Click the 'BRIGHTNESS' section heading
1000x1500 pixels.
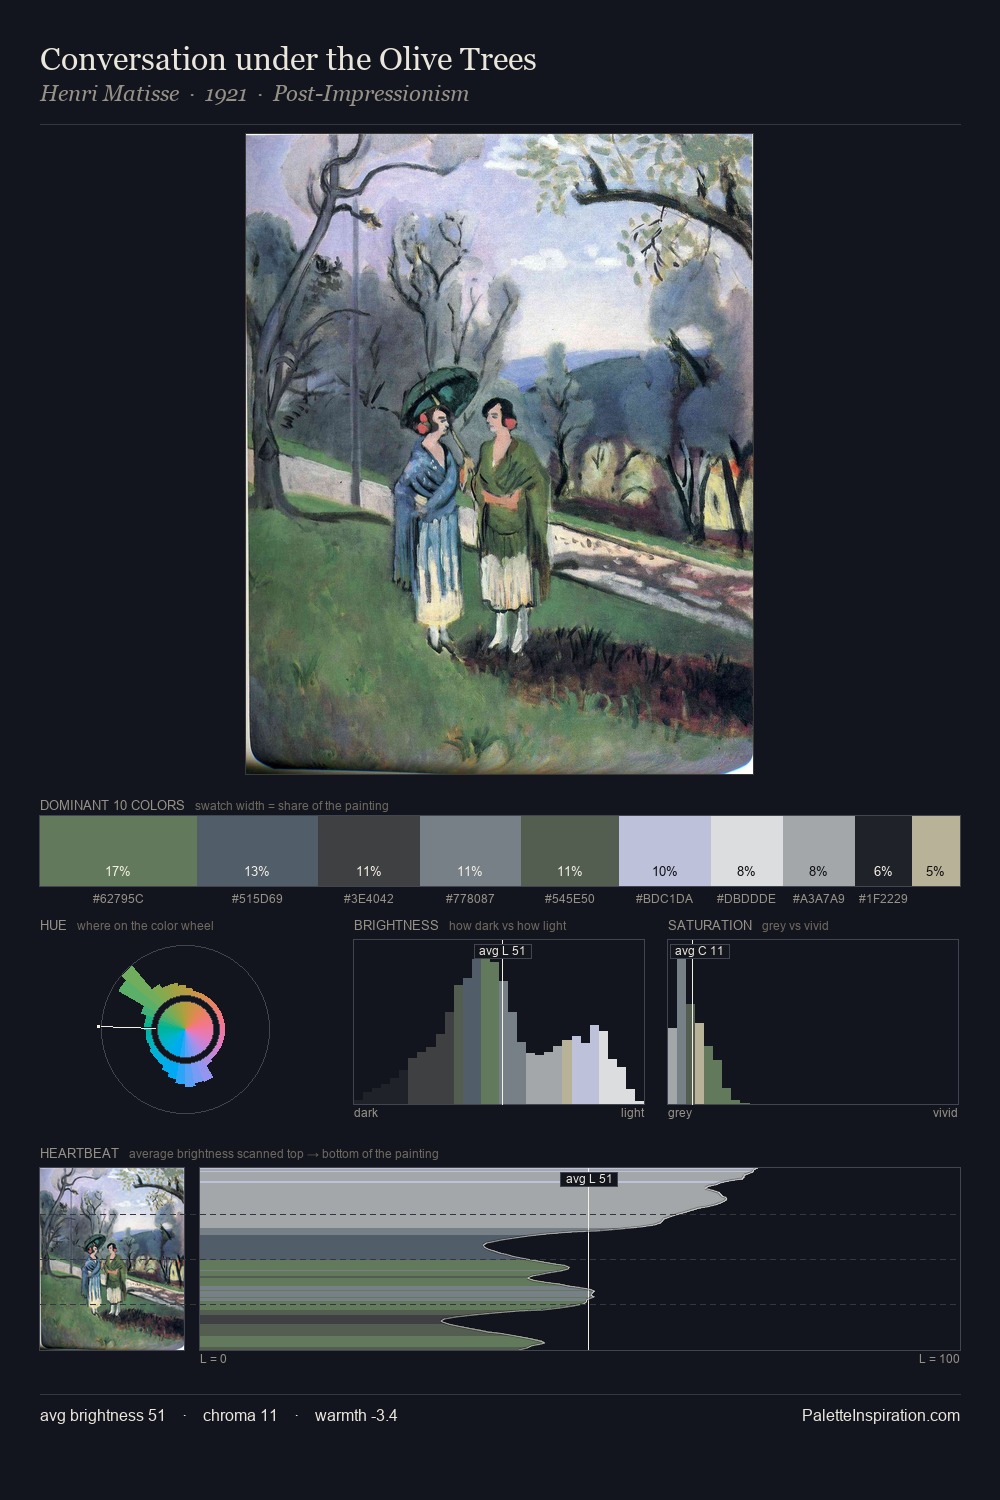[396, 925]
